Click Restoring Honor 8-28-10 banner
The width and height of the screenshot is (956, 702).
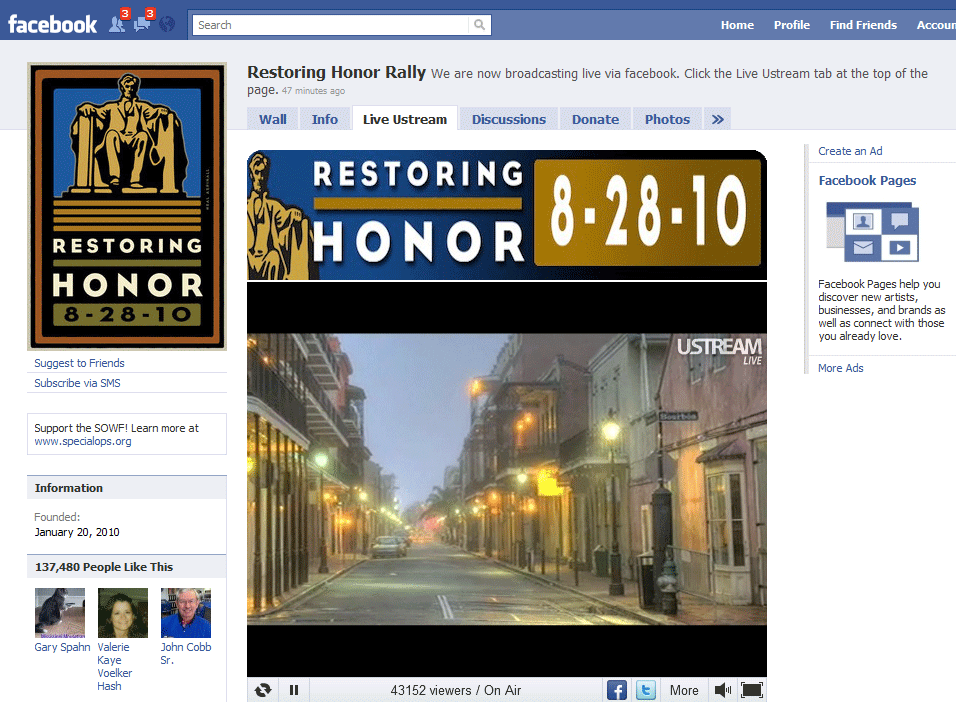507,215
